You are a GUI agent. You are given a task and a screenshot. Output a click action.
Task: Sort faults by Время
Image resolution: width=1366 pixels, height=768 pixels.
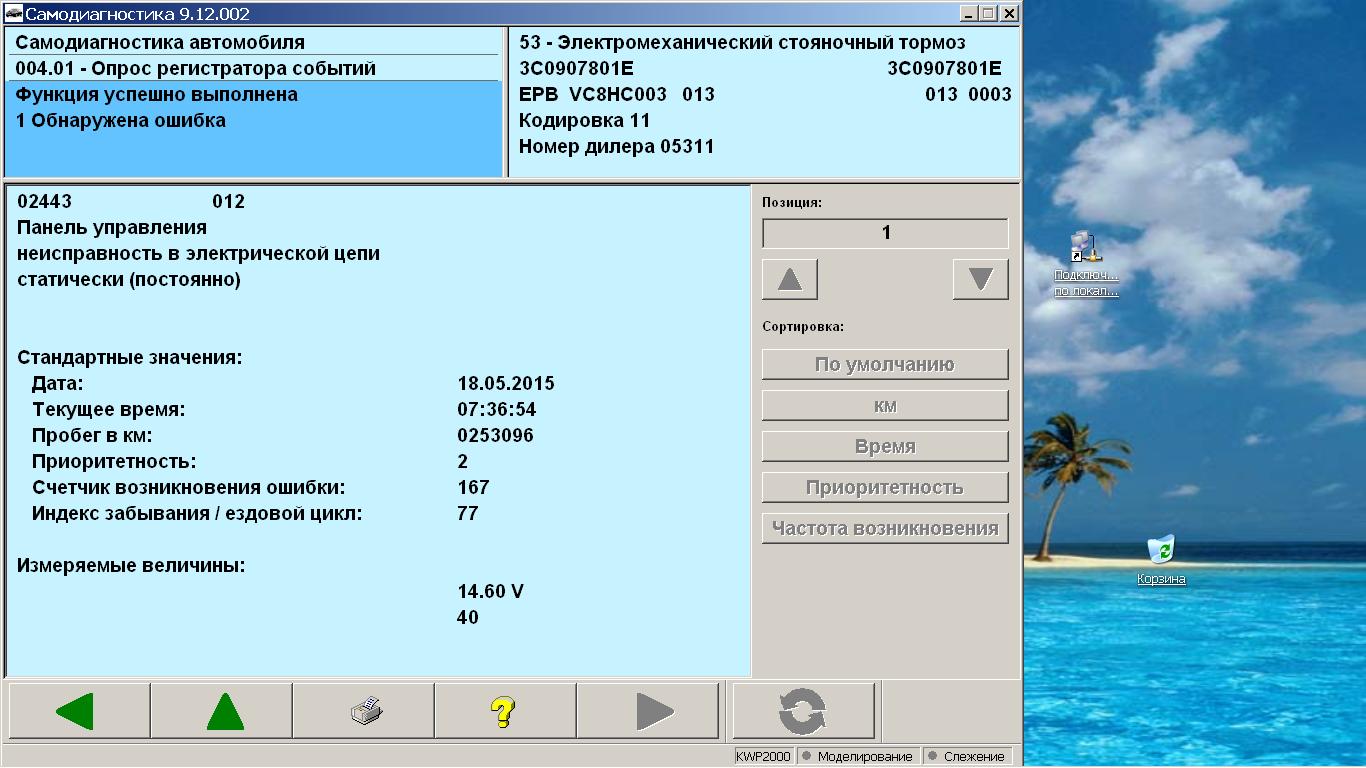click(885, 447)
